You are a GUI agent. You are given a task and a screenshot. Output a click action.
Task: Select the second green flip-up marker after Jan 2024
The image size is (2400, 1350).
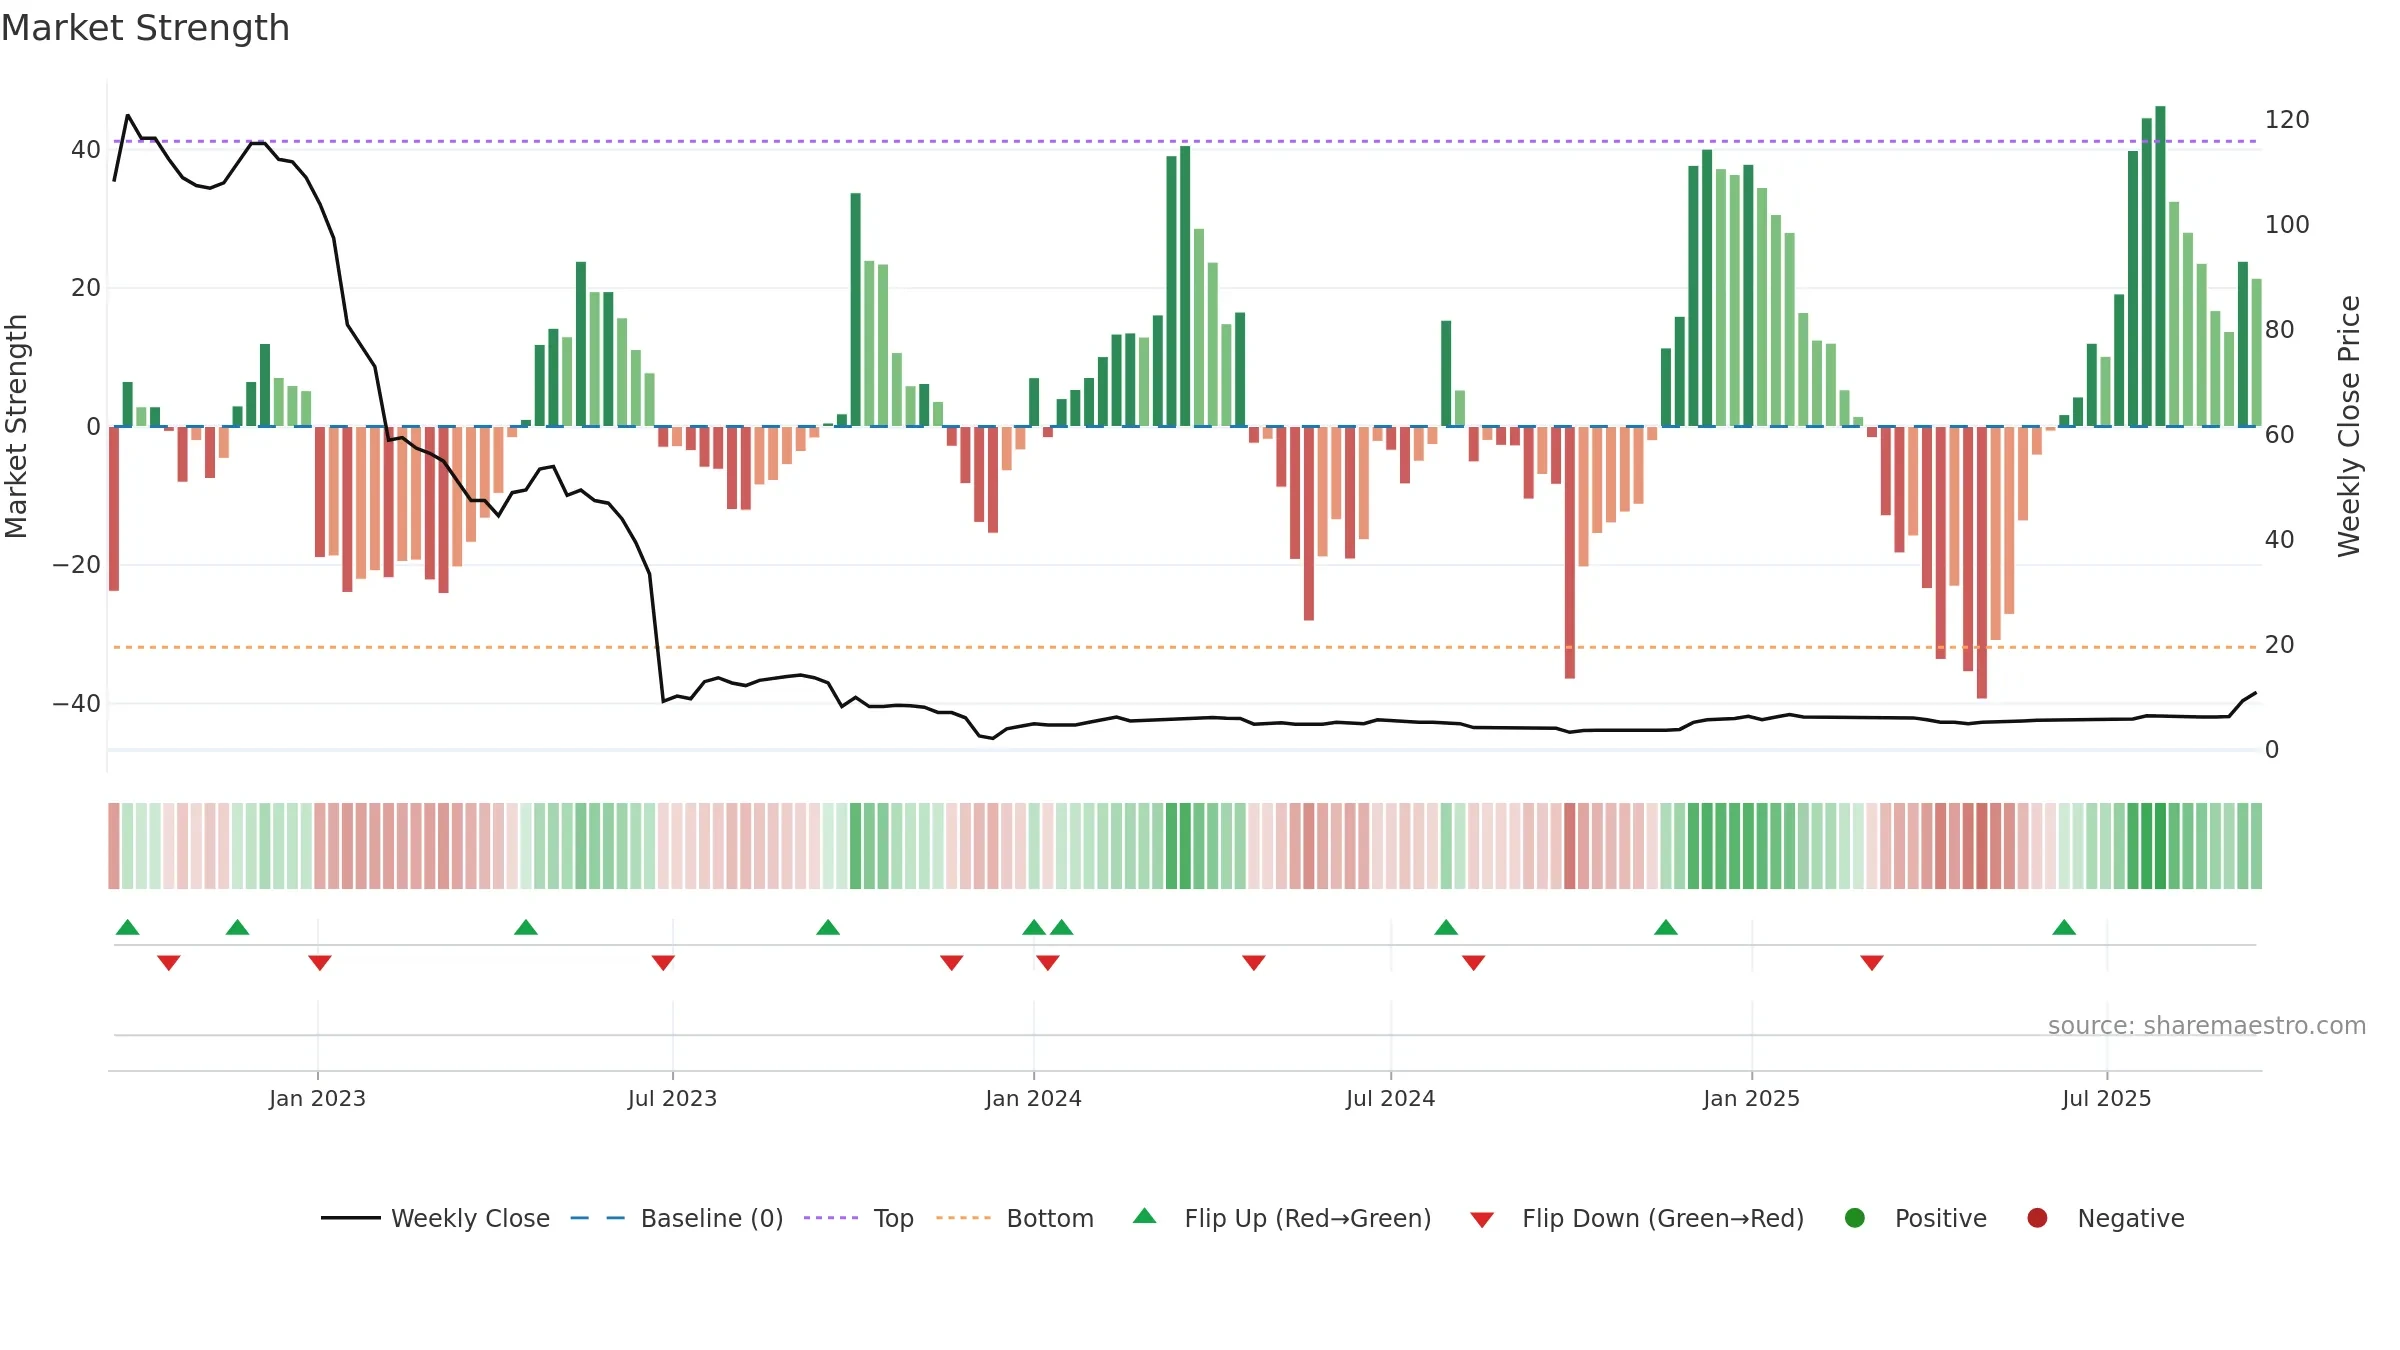[x=1062, y=927]
